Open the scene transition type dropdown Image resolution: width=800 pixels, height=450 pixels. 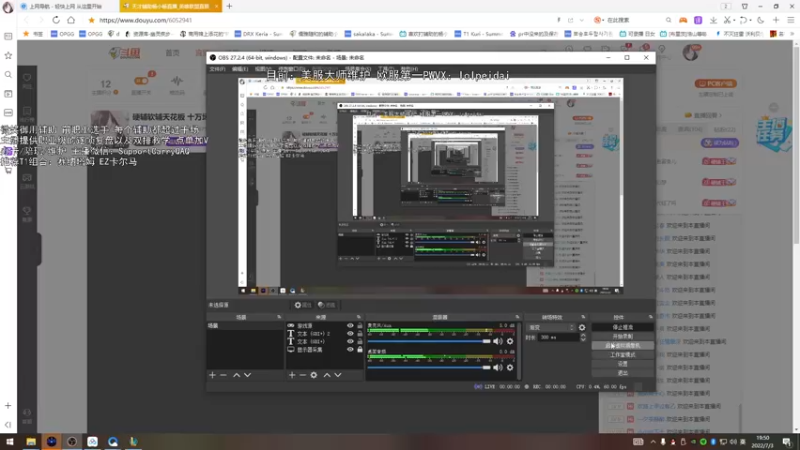point(551,328)
